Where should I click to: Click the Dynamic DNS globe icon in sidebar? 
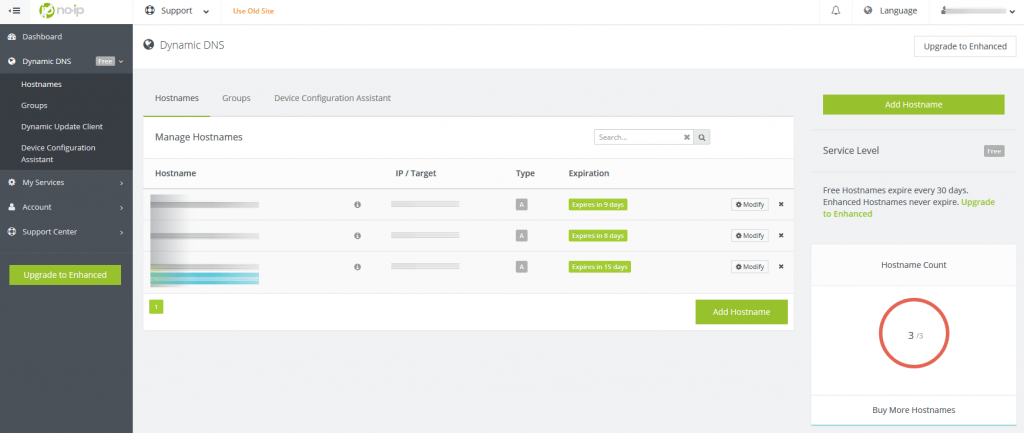(x=12, y=61)
